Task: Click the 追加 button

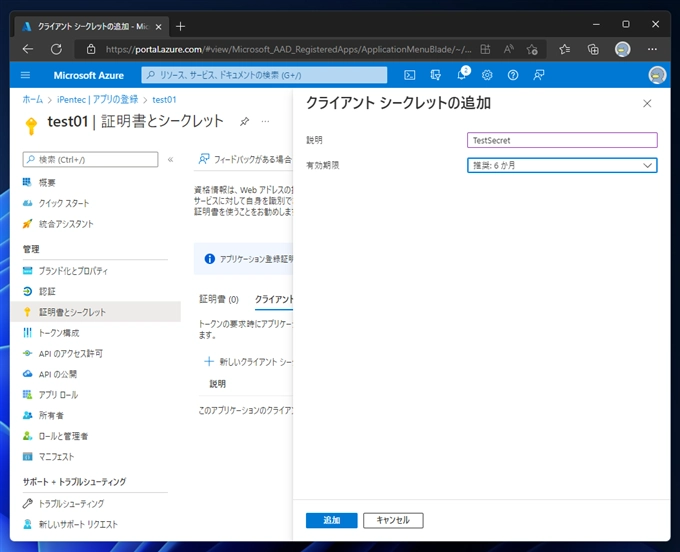Action: (331, 520)
